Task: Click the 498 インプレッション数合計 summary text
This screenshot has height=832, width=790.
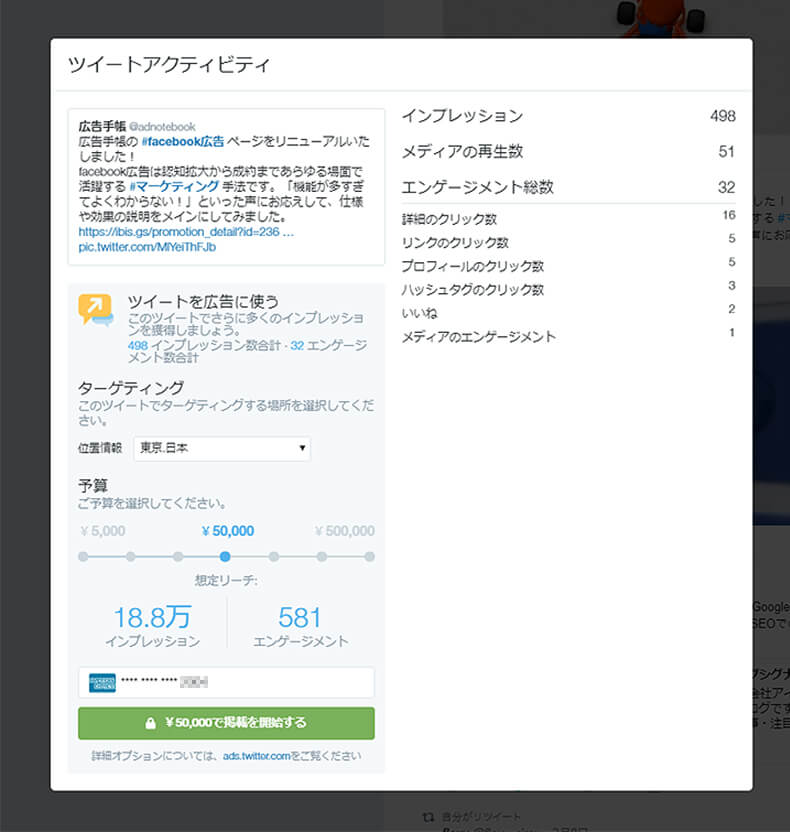Action: [204, 345]
